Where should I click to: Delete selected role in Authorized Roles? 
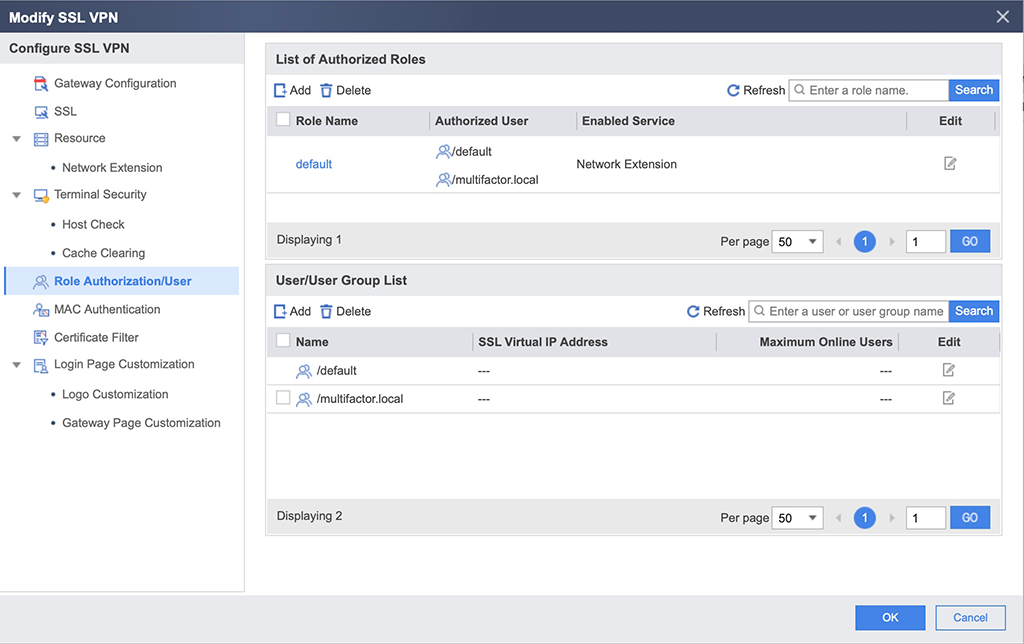[345, 90]
